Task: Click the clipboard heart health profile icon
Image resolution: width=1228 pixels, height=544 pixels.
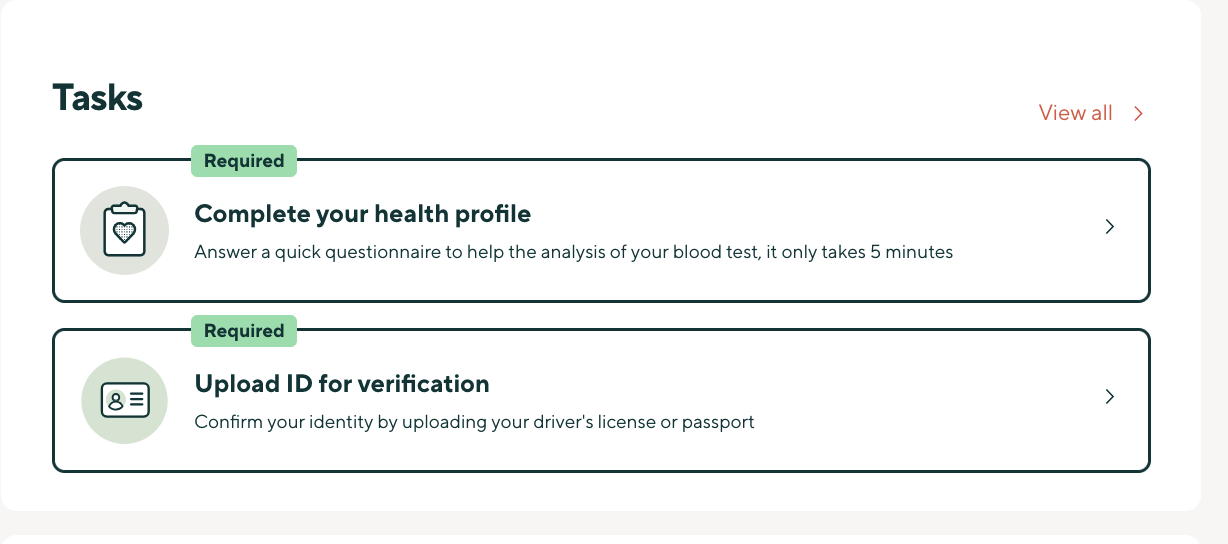Action: pyautogui.click(x=125, y=230)
